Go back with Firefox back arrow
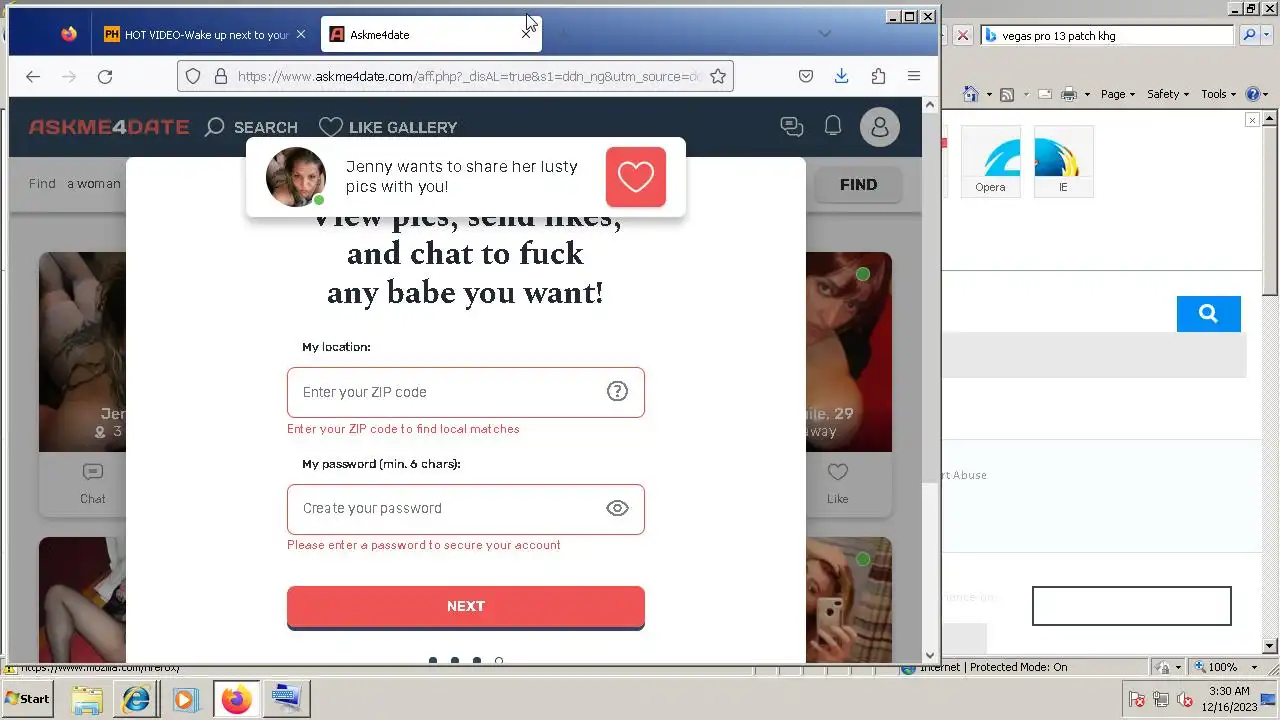Screen dimensions: 1280x720 point(33,76)
